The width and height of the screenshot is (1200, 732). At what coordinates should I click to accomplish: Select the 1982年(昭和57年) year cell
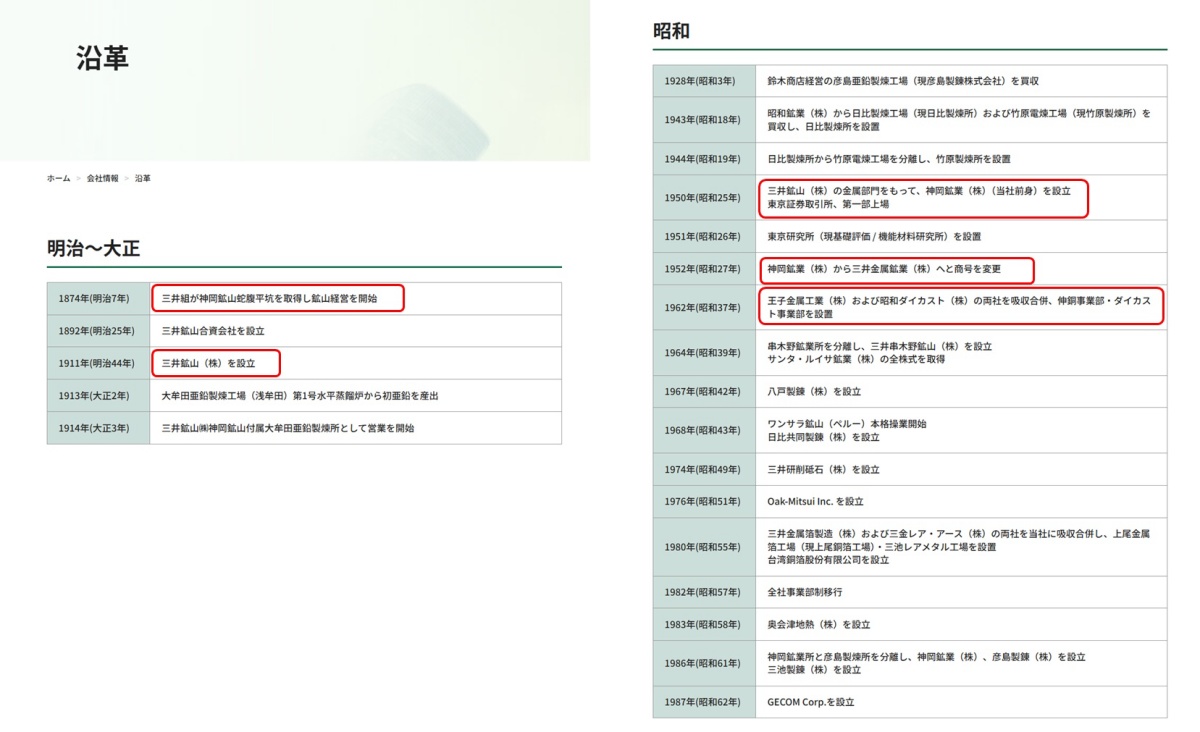tap(704, 592)
